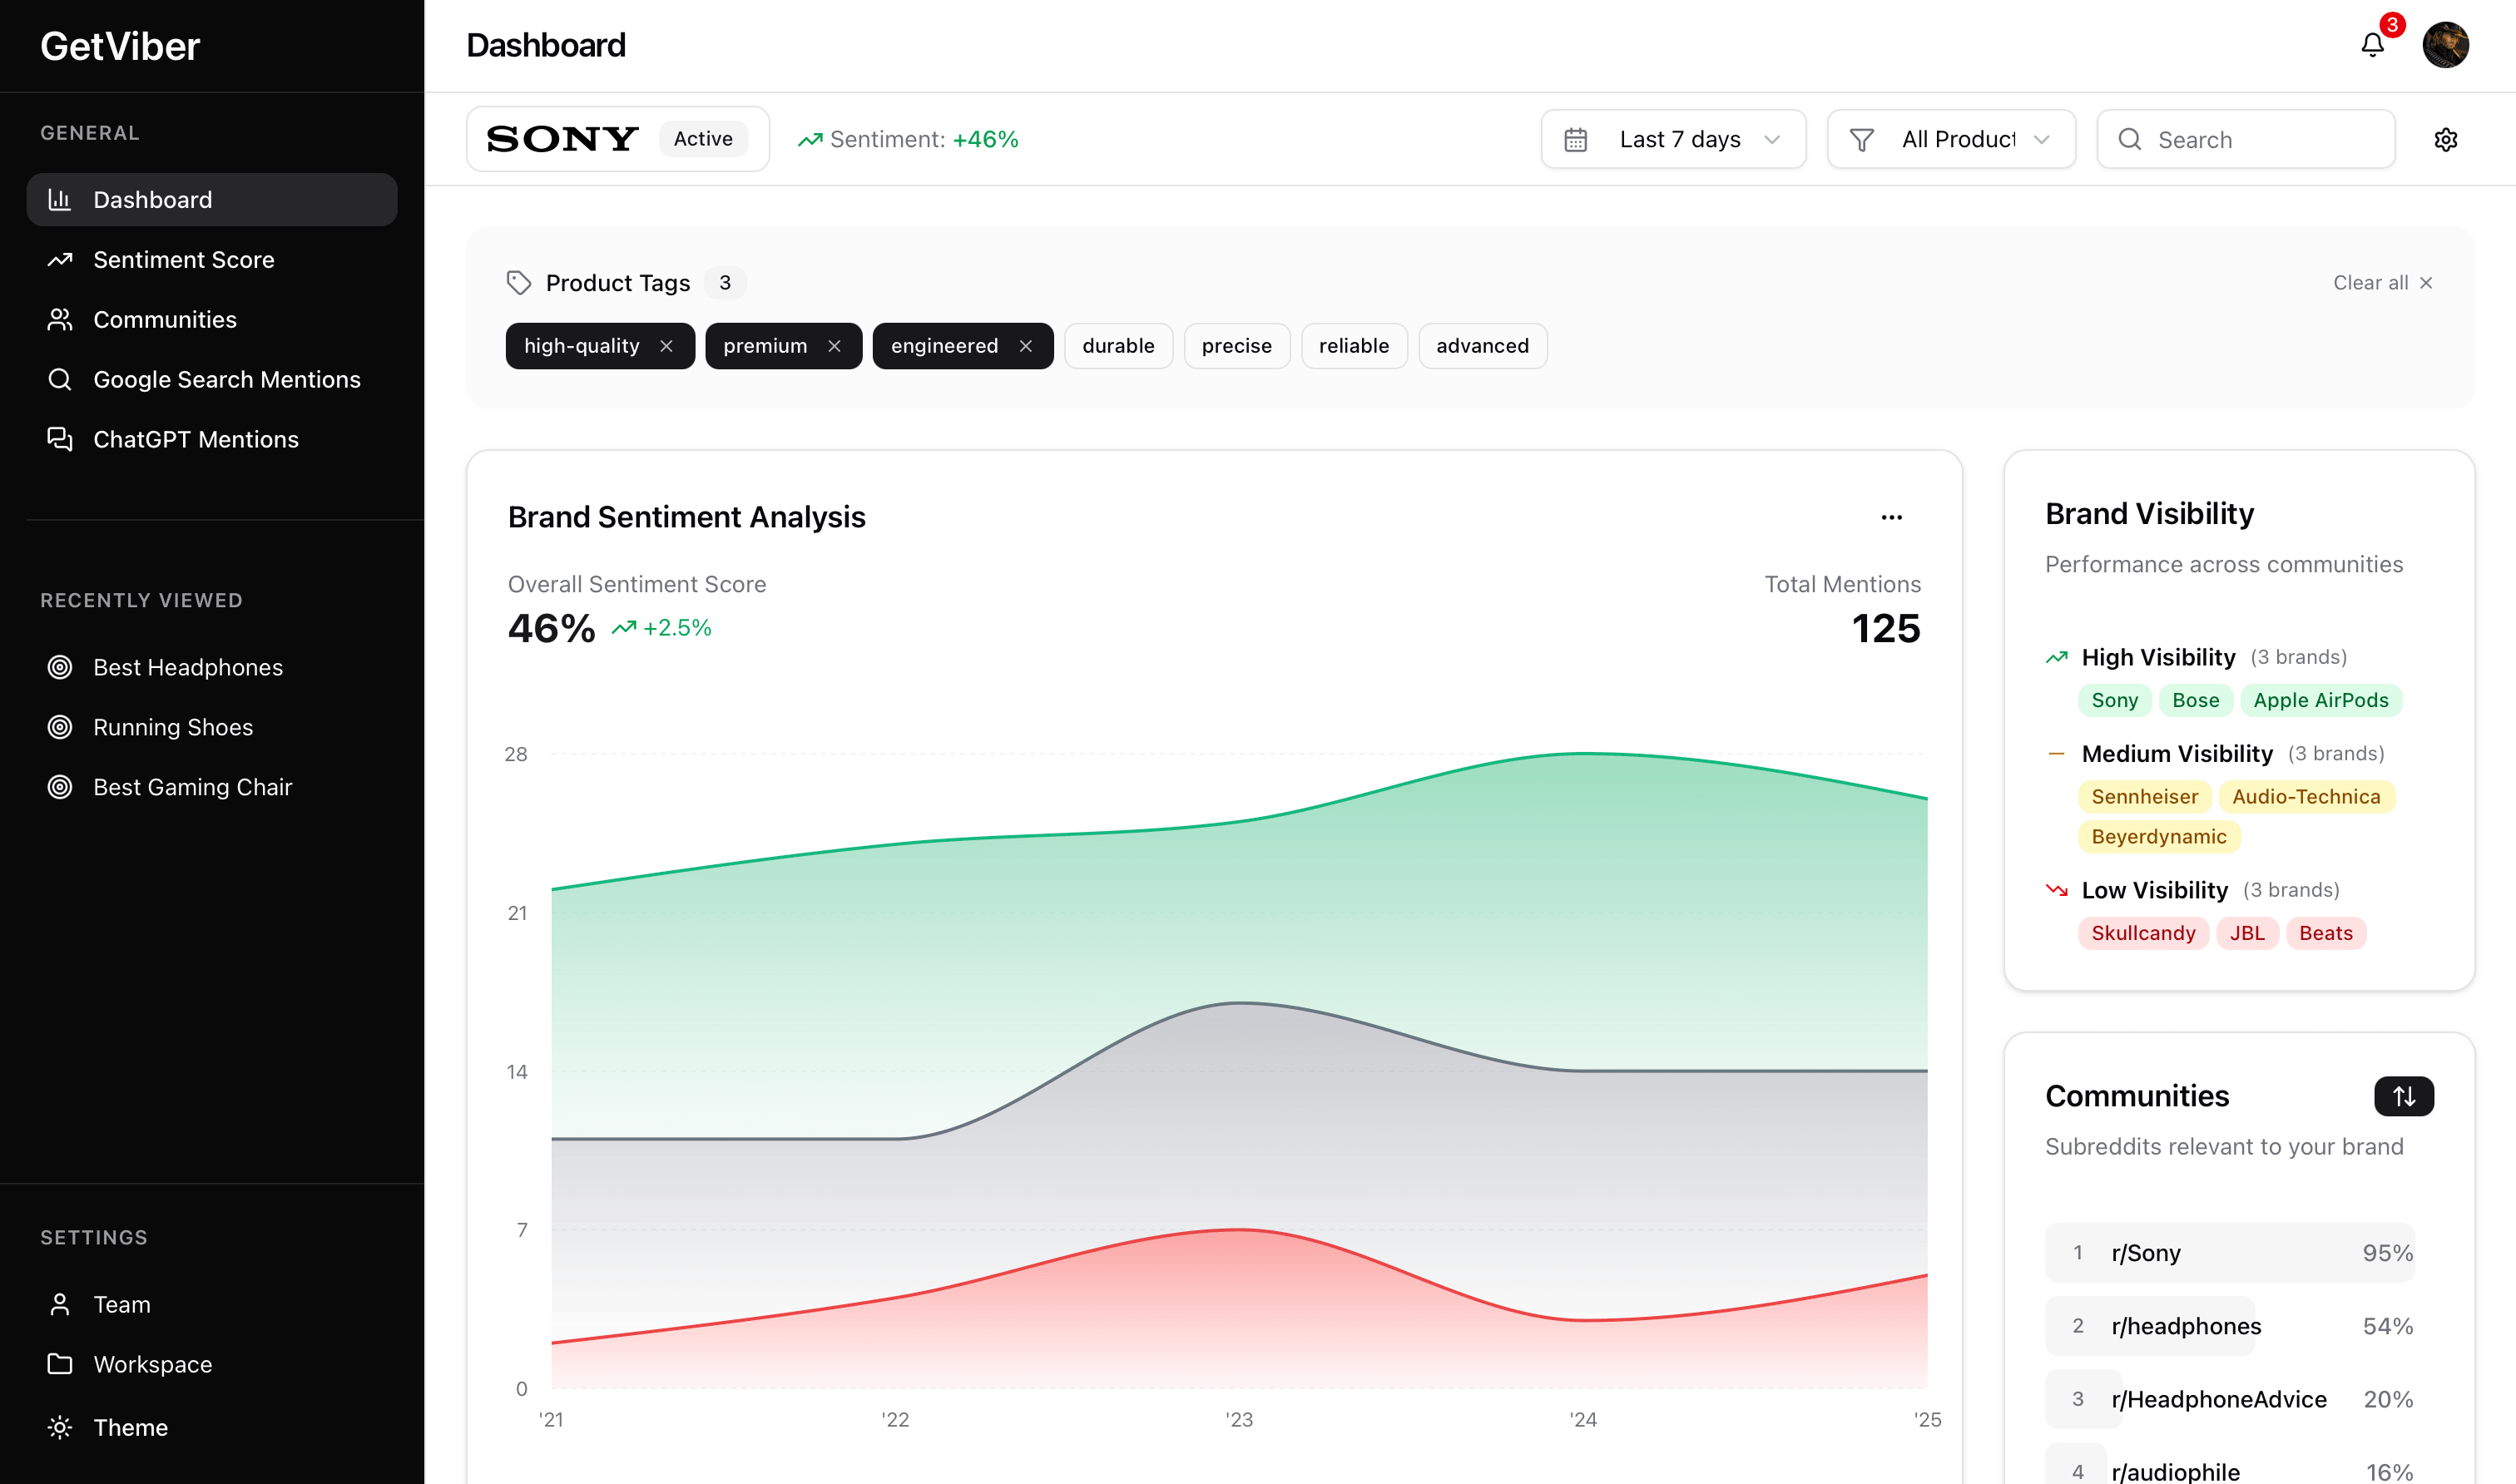Open the Best Headphones recent item
Screen dimensions: 2516x1484
(x=188, y=667)
